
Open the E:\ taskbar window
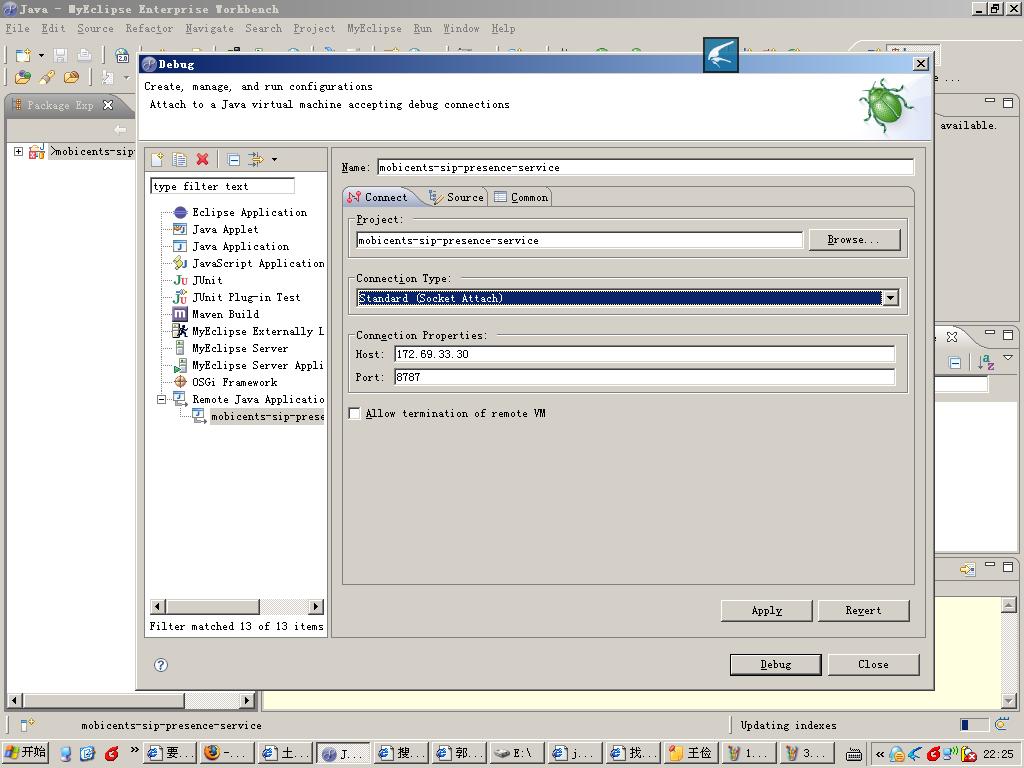pyautogui.click(x=515, y=753)
